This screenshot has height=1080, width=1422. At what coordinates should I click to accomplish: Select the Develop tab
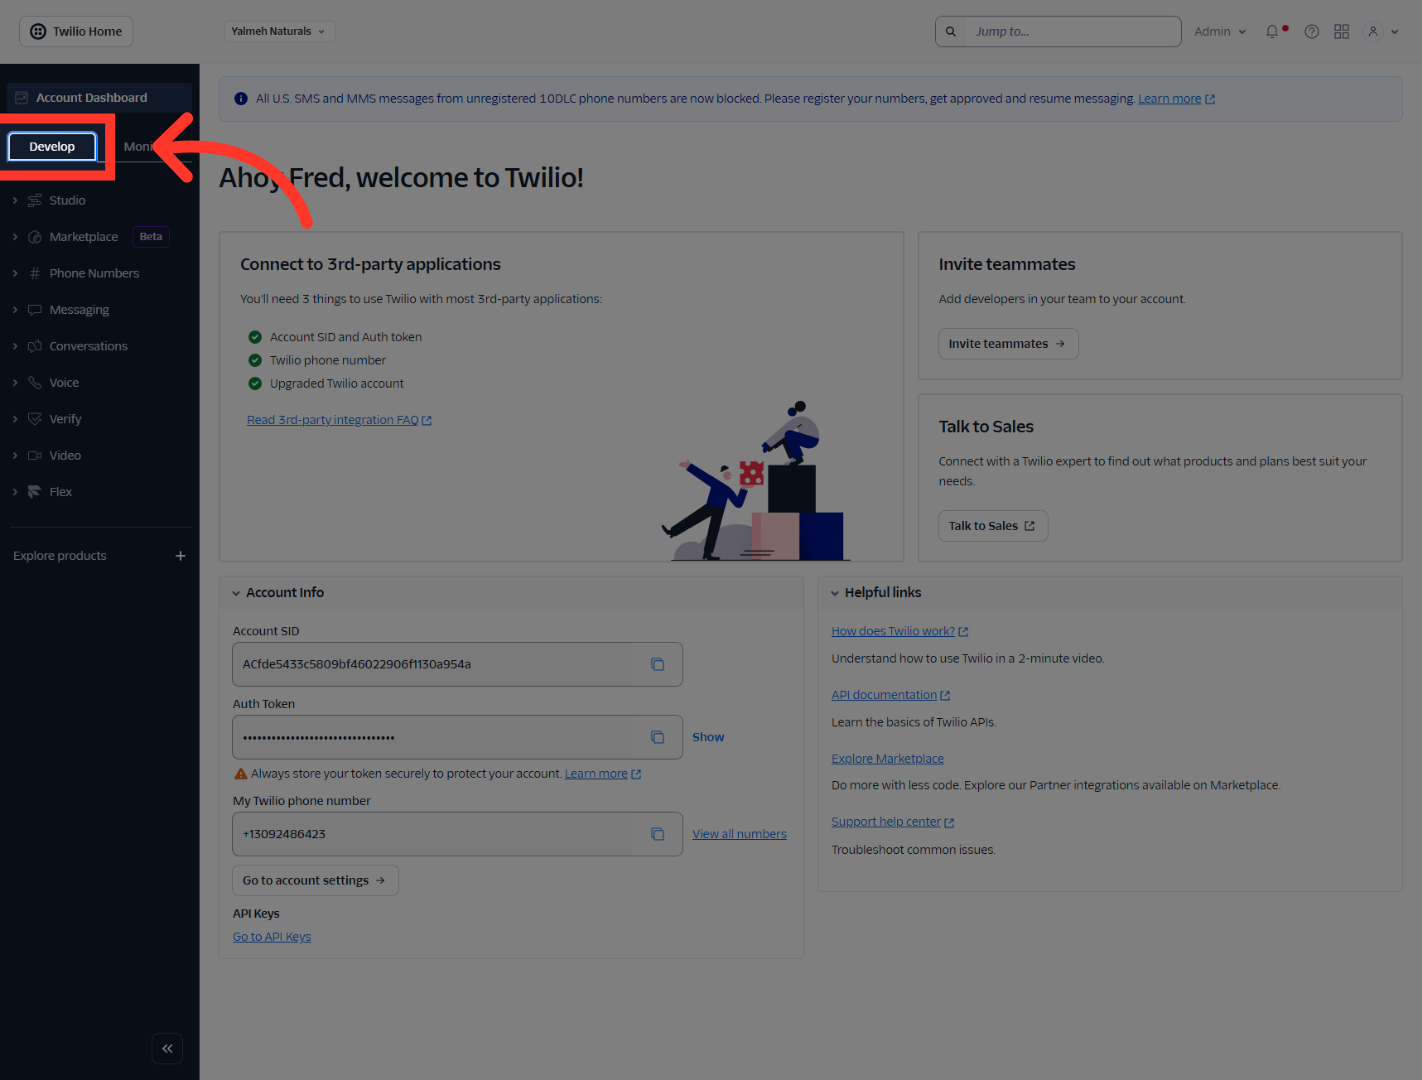[52, 147]
